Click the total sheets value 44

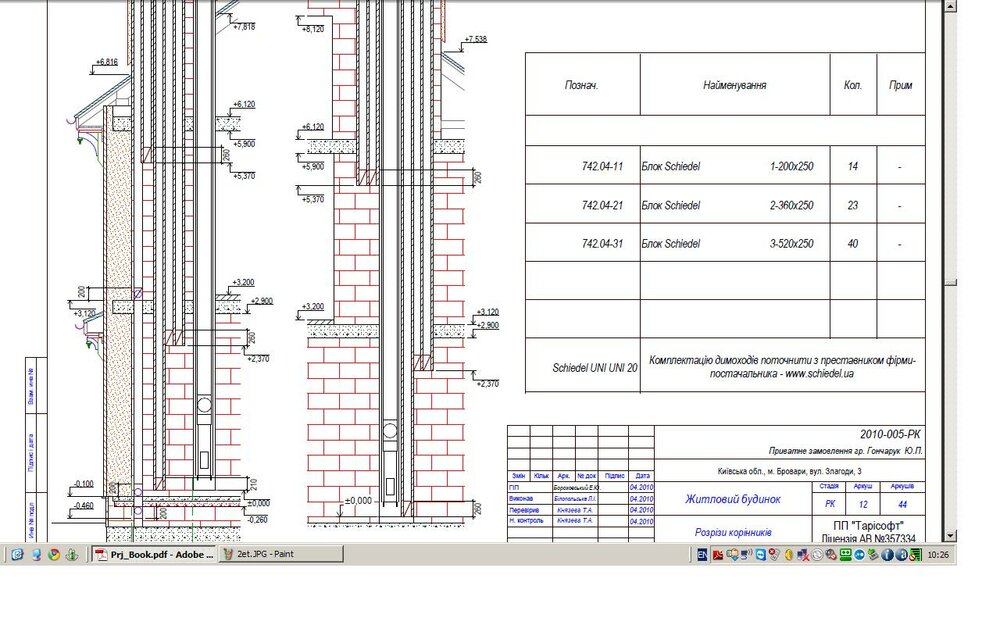902,504
